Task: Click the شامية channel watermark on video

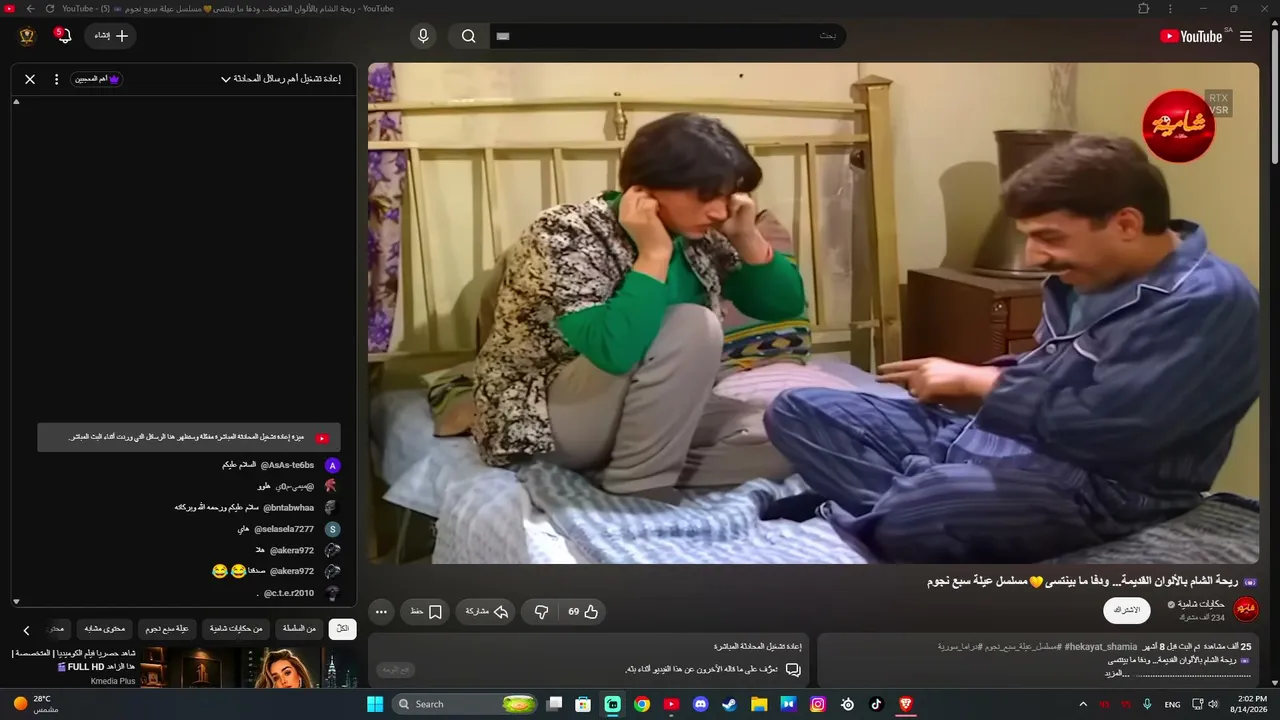Action: [1178, 126]
